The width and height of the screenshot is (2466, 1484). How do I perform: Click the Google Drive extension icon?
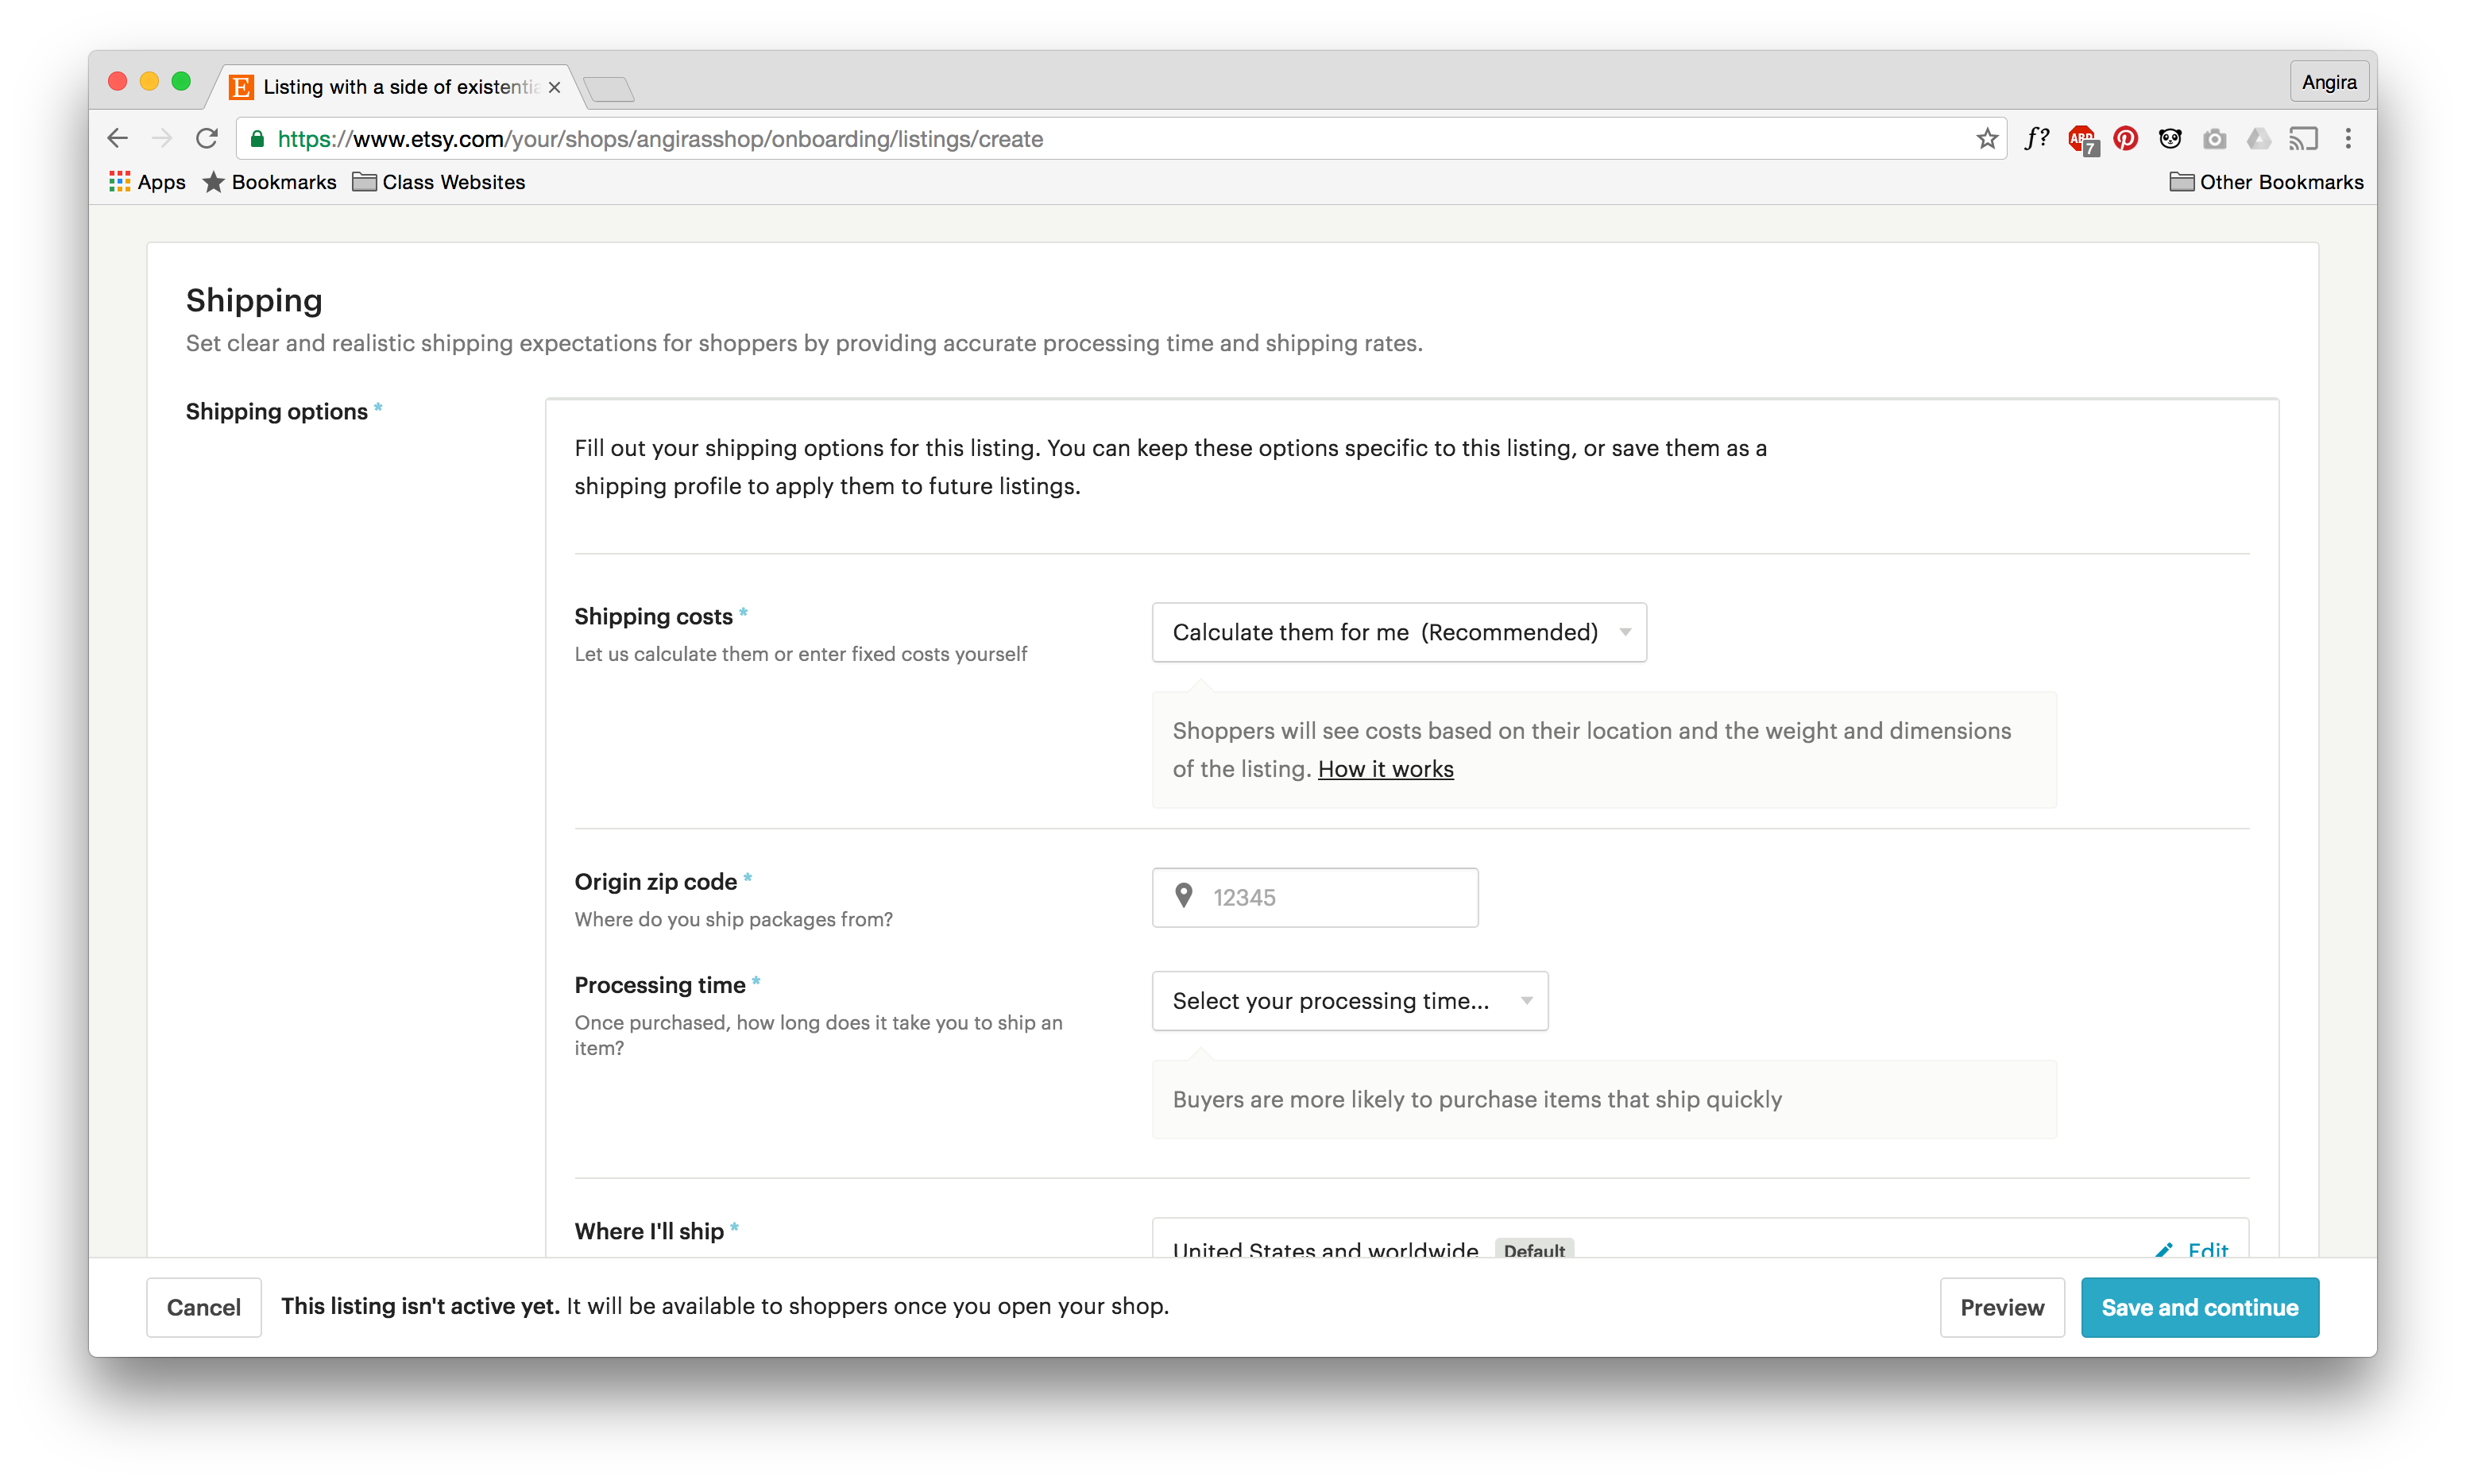(2258, 139)
